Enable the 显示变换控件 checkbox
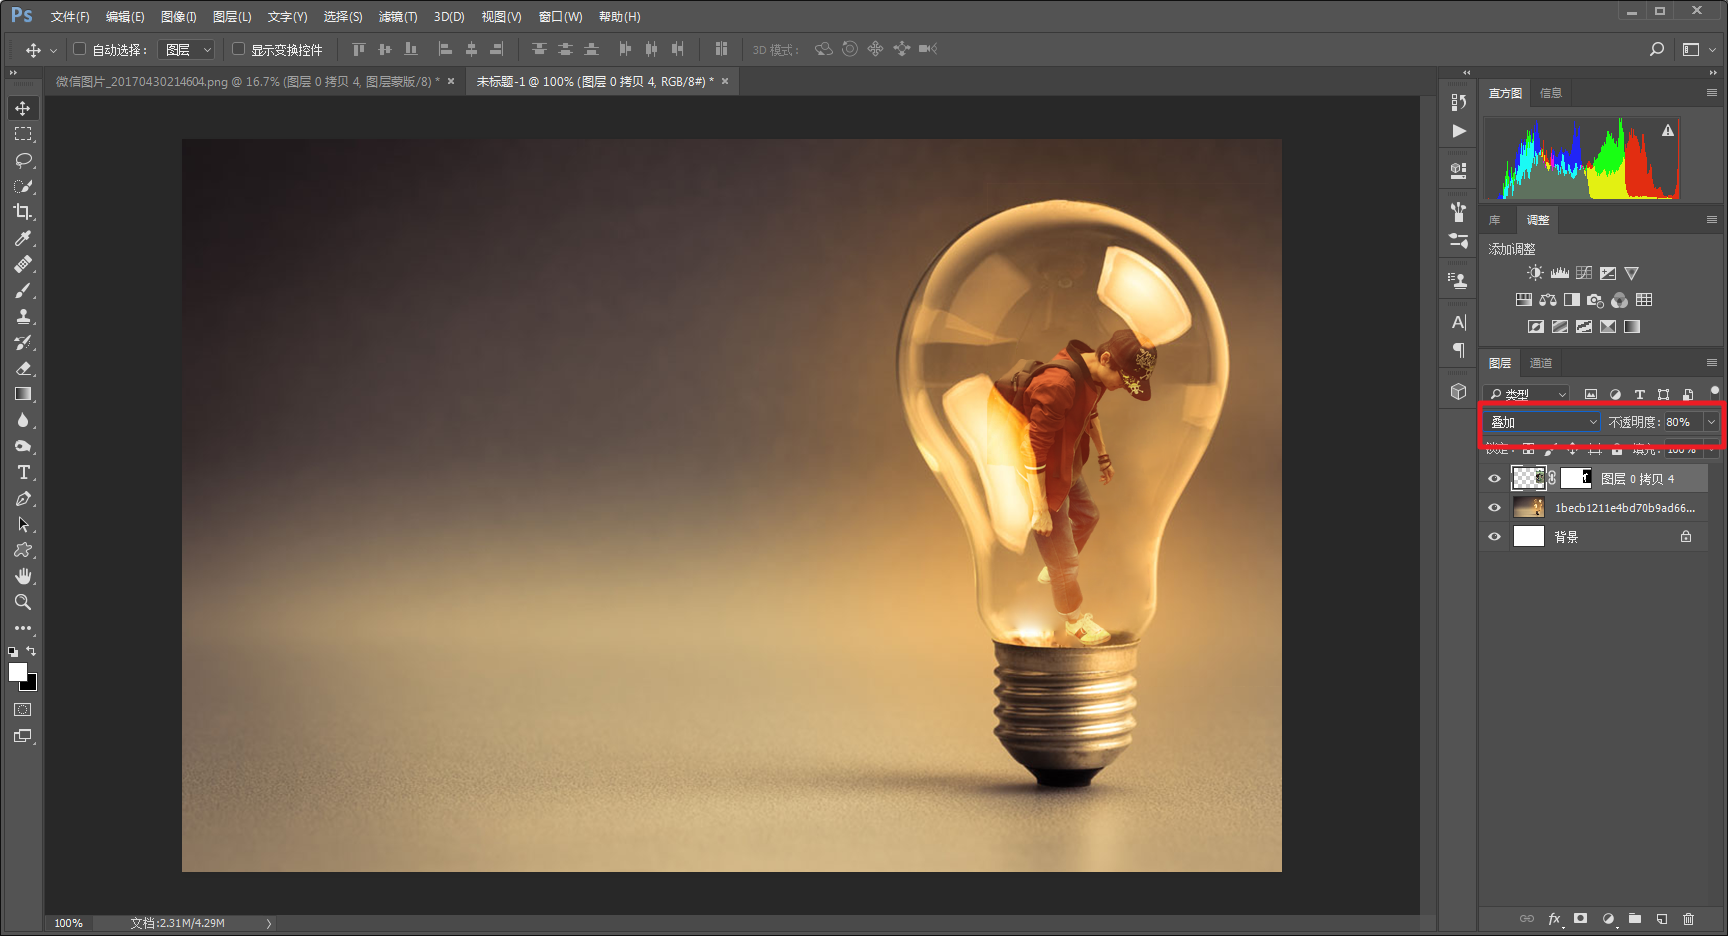 [x=238, y=49]
